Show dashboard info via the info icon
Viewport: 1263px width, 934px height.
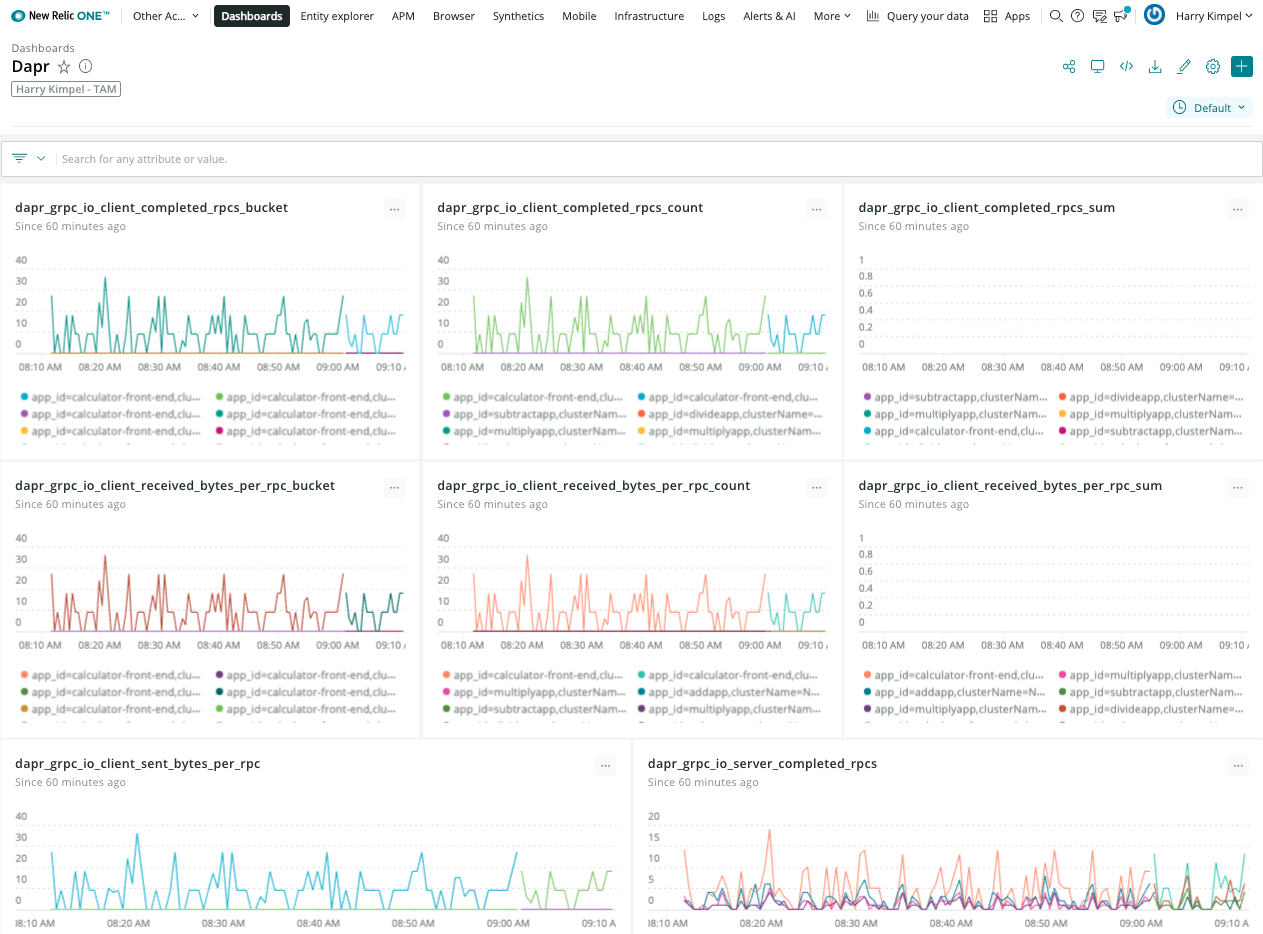coord(85,66)
